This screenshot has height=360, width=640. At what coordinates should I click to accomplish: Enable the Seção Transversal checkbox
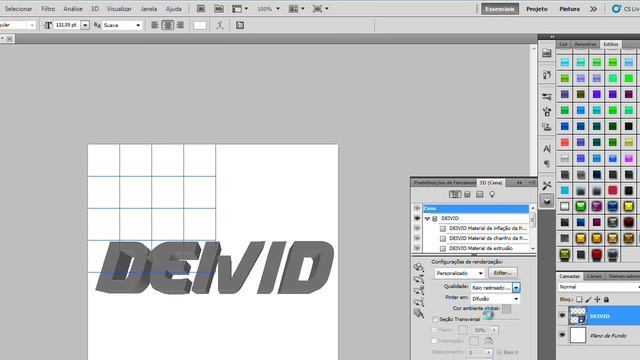click(x=435, y=319)
